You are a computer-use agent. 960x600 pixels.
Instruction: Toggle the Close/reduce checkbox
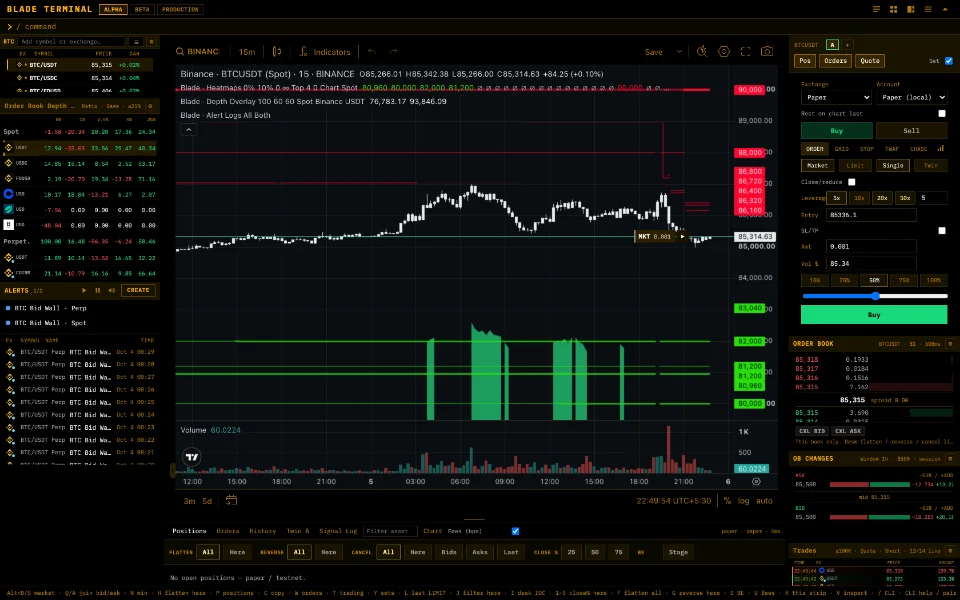852,182
